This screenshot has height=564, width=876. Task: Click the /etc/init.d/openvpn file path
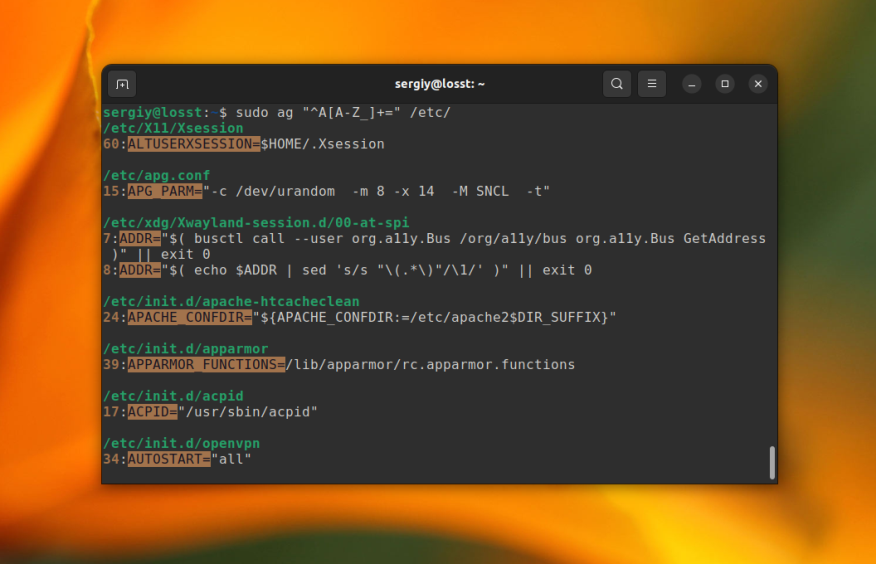(x=181, y=443)
